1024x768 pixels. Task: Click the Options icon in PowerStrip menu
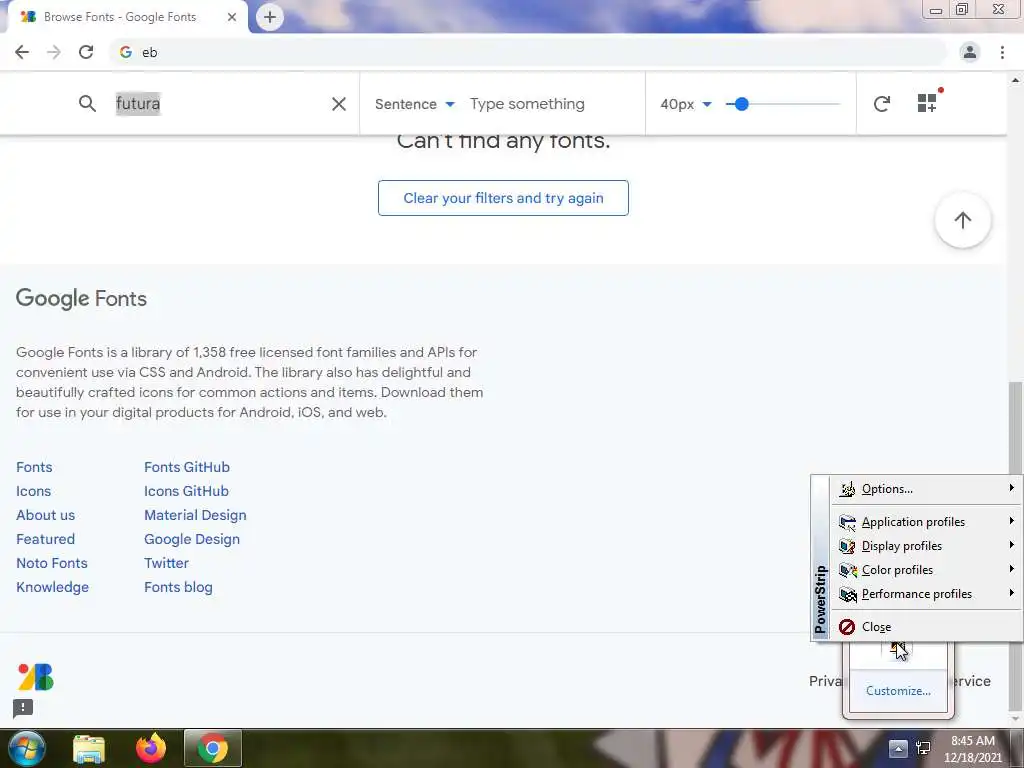pyautogui.click(x=847, y=489)
